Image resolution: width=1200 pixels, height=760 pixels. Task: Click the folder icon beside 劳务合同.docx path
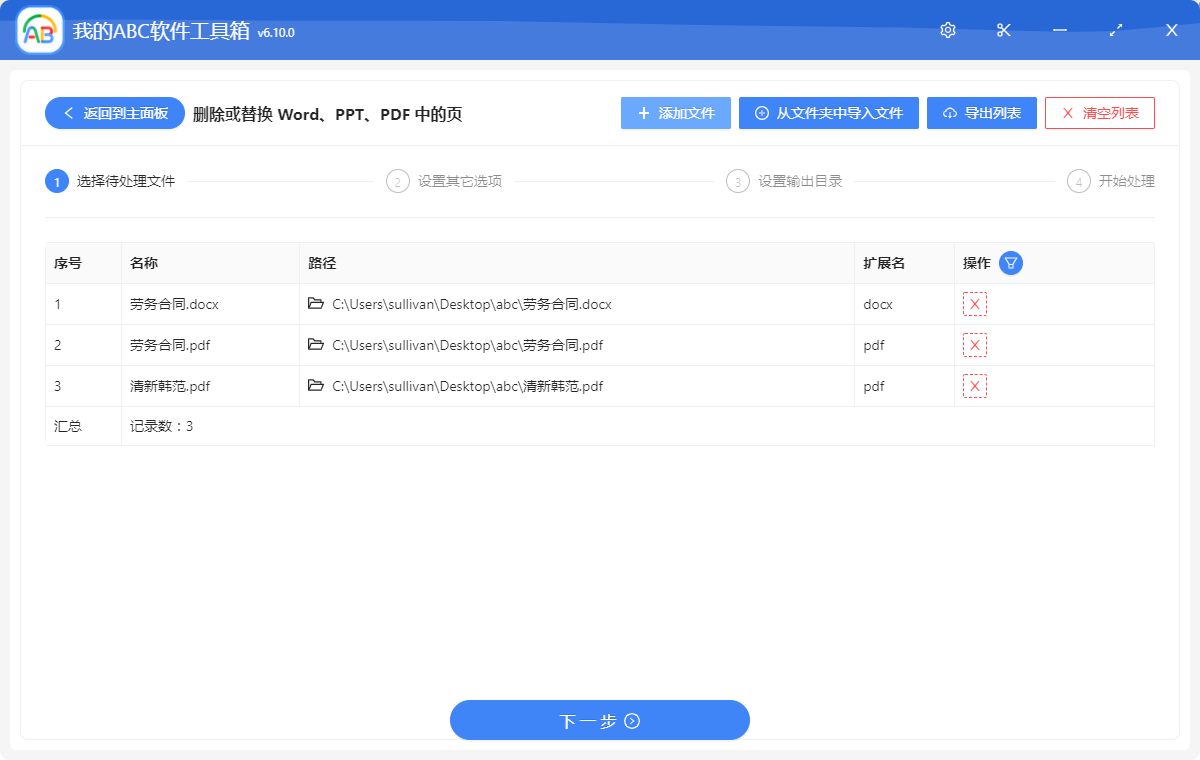[x=317, y=303]
